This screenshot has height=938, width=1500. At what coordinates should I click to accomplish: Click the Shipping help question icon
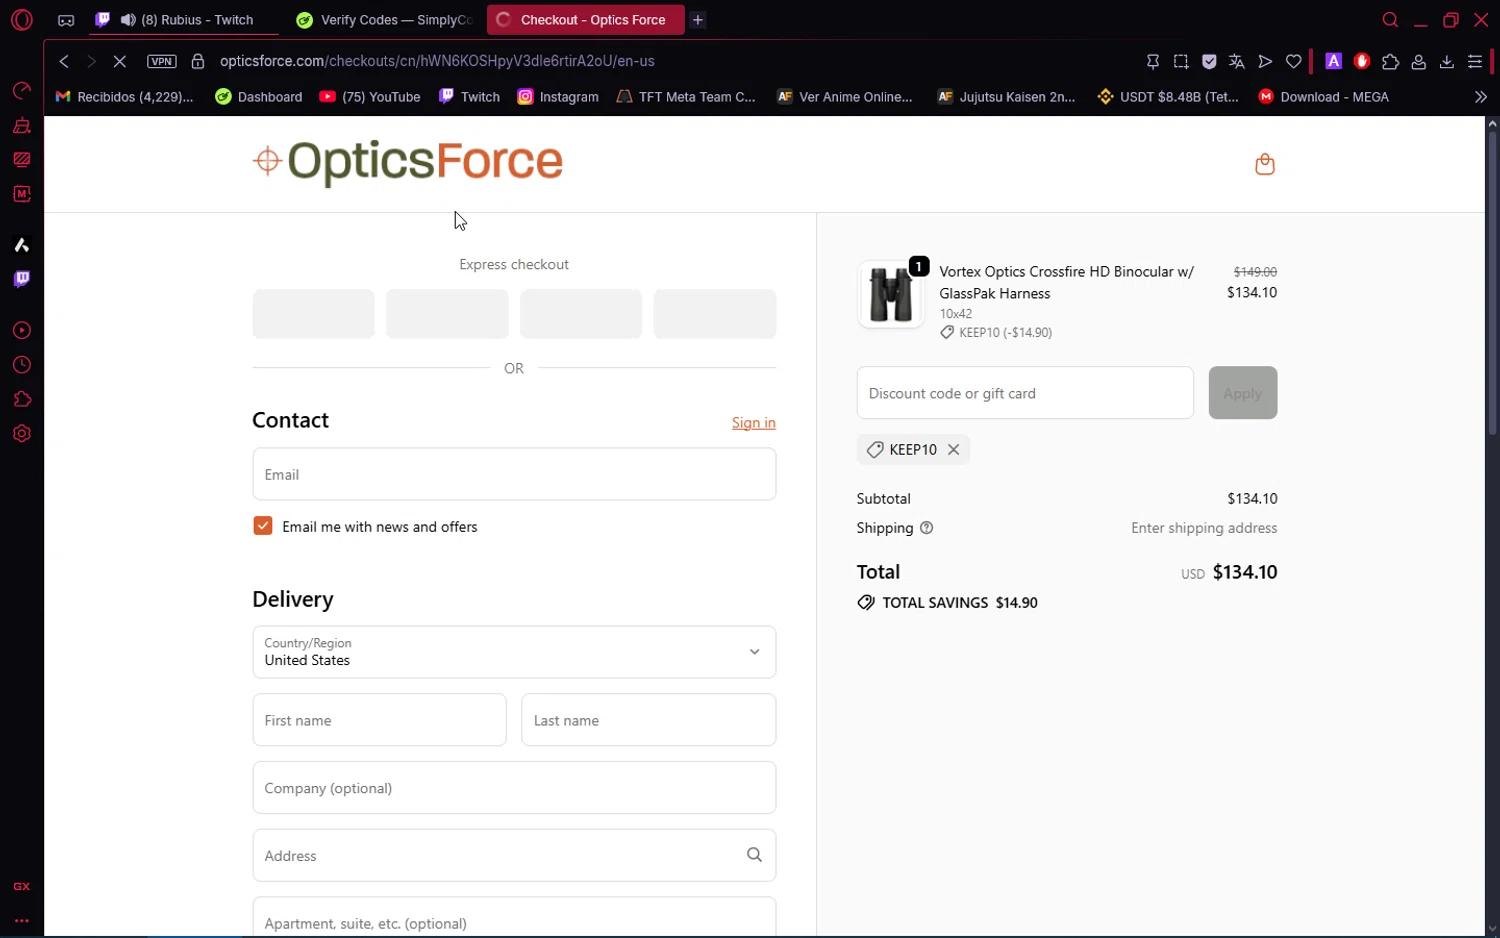point(926,528)
